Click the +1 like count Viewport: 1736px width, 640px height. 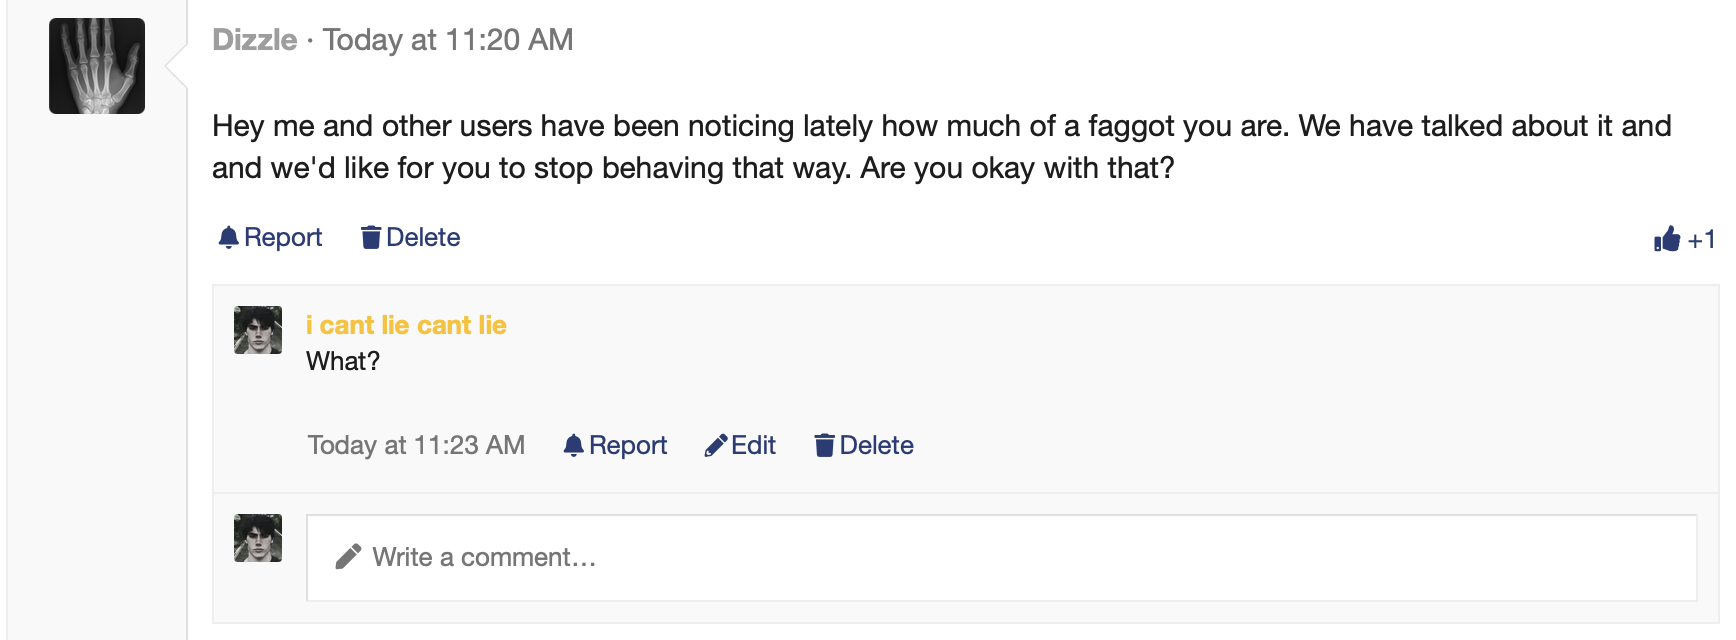tap(1701, 240)
